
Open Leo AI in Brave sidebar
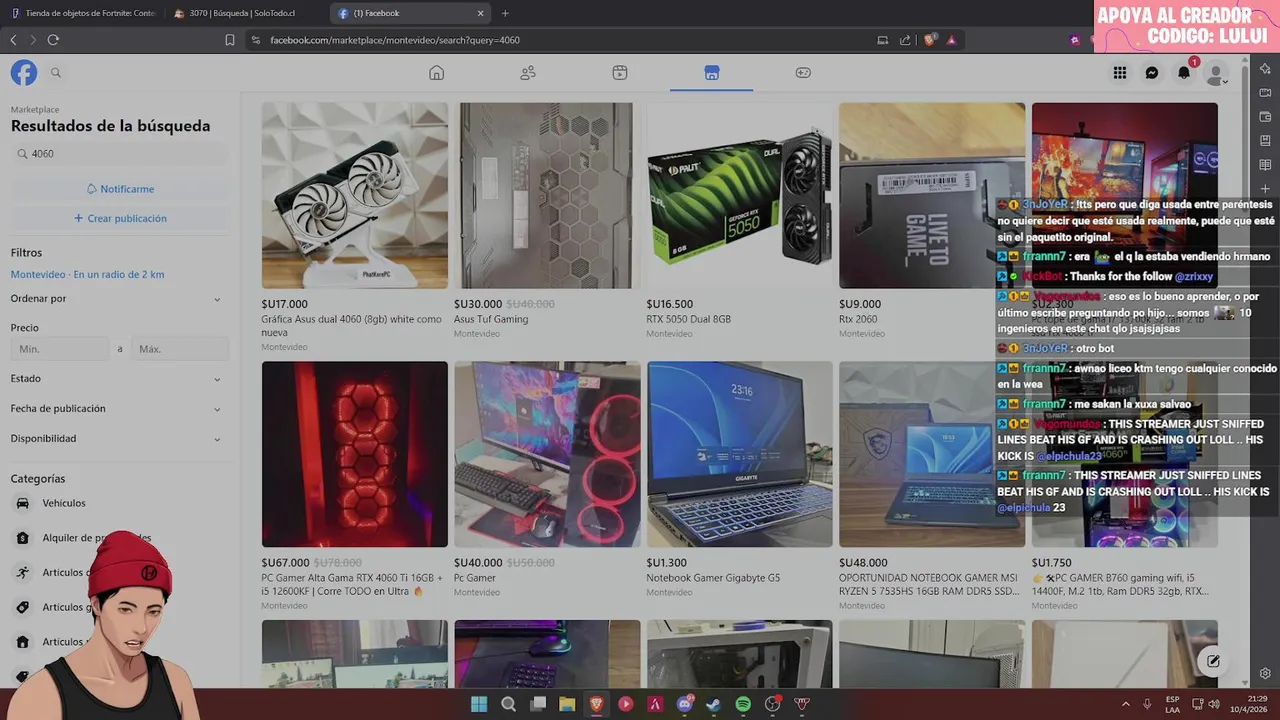(x=1265, y=69)
